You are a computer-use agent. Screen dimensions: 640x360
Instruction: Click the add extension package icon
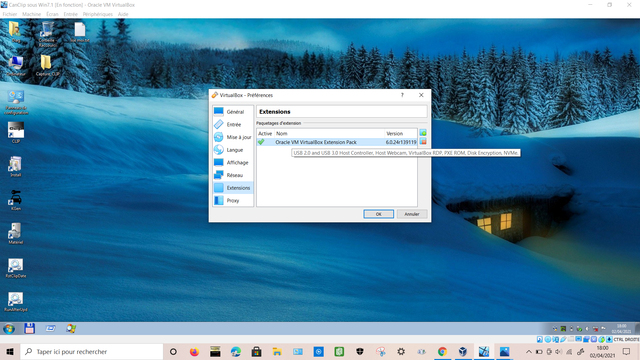coord(423,133)
